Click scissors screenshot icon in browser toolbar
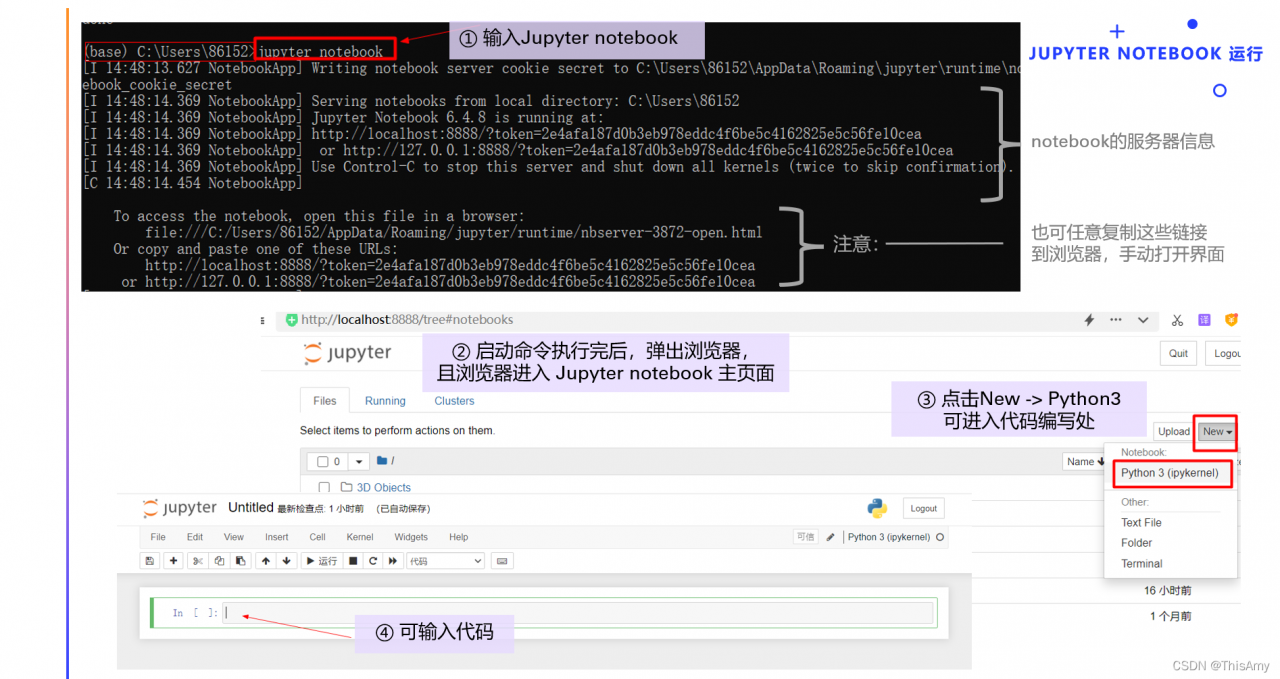1280x679 pixels. point(1177,320)
